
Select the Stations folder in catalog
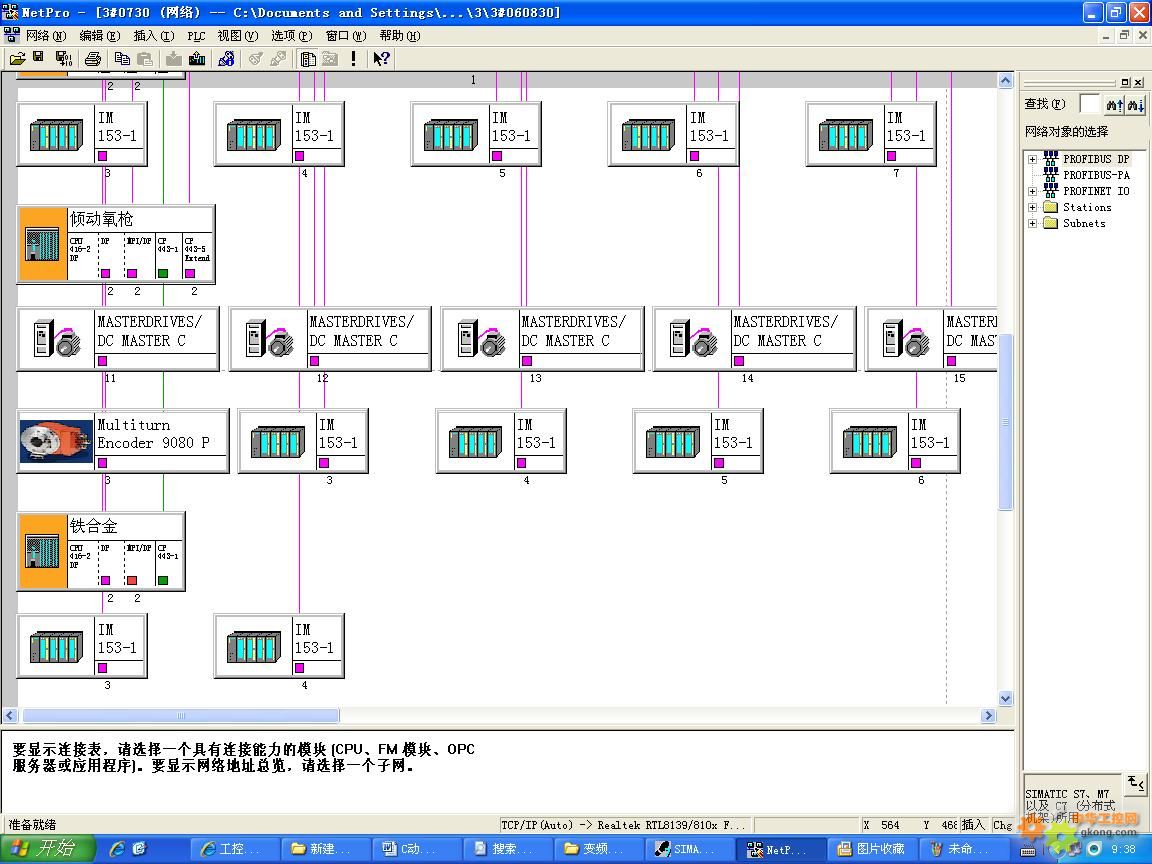point(1087,208)
